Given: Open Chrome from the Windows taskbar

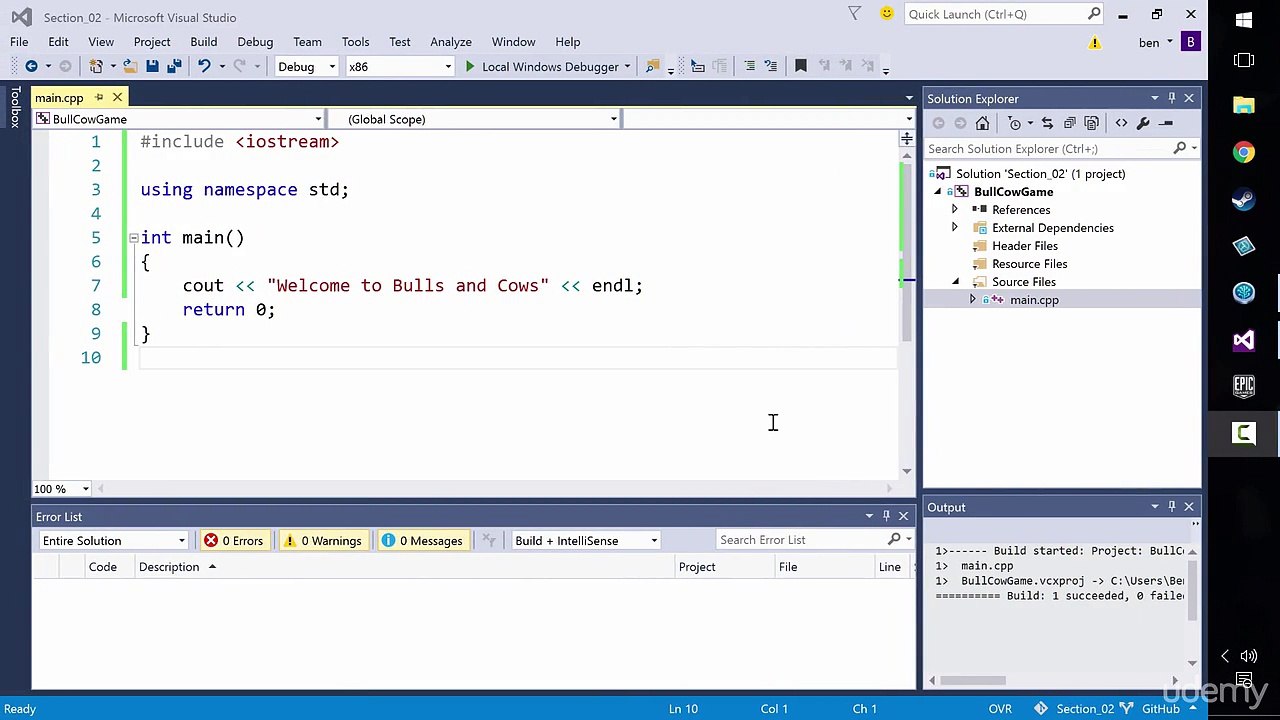Looking at the screenshot, I should tap(1244, 152).
